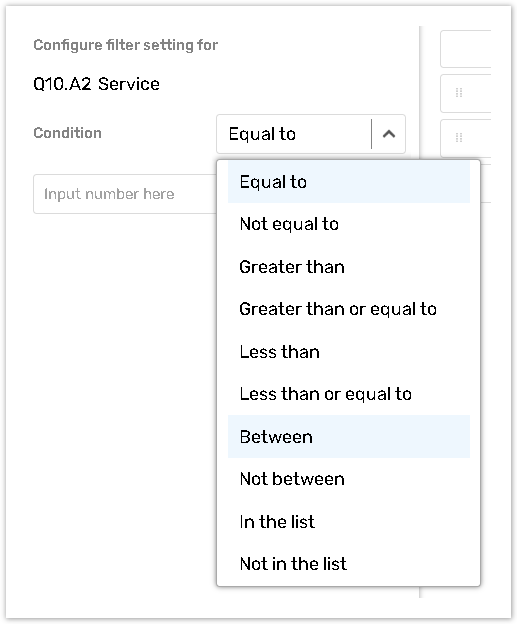Grab the upper drag handle icon
This screenshot has height=624, width=517.
point(459,93)
